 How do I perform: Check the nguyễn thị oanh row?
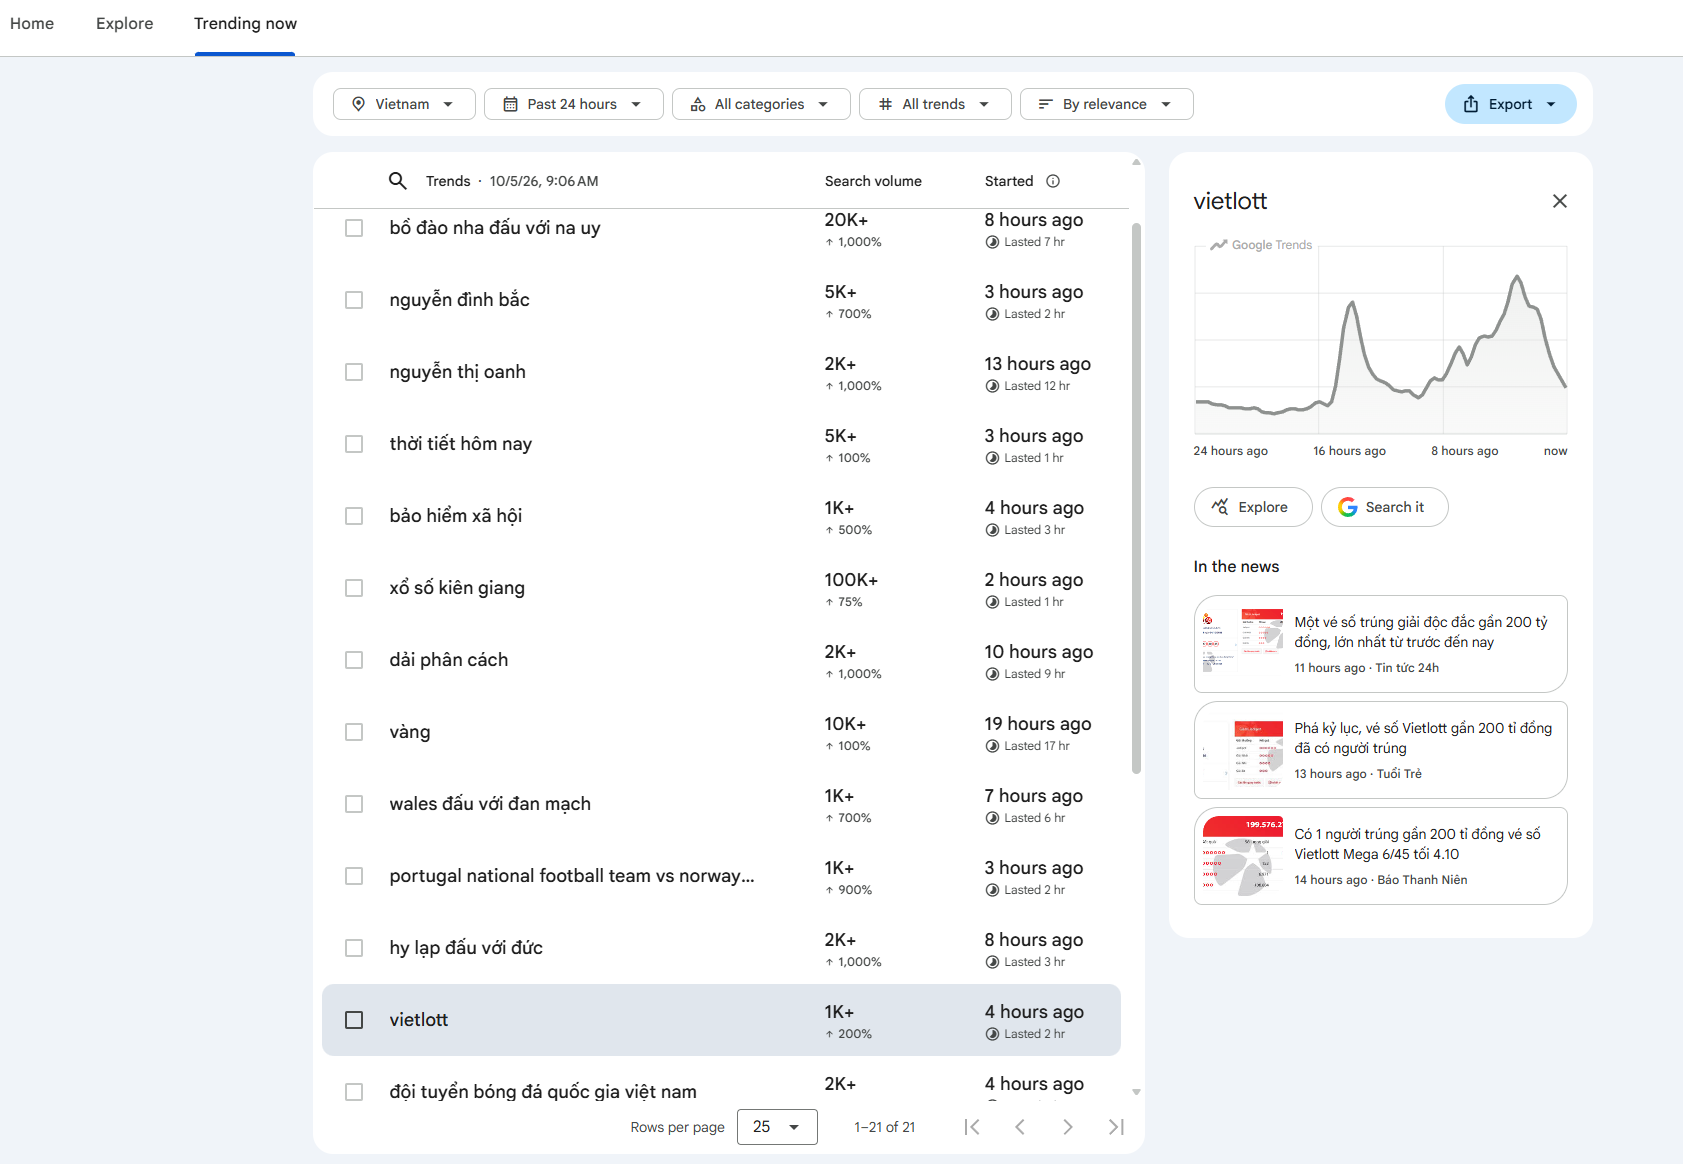[354, 372]
